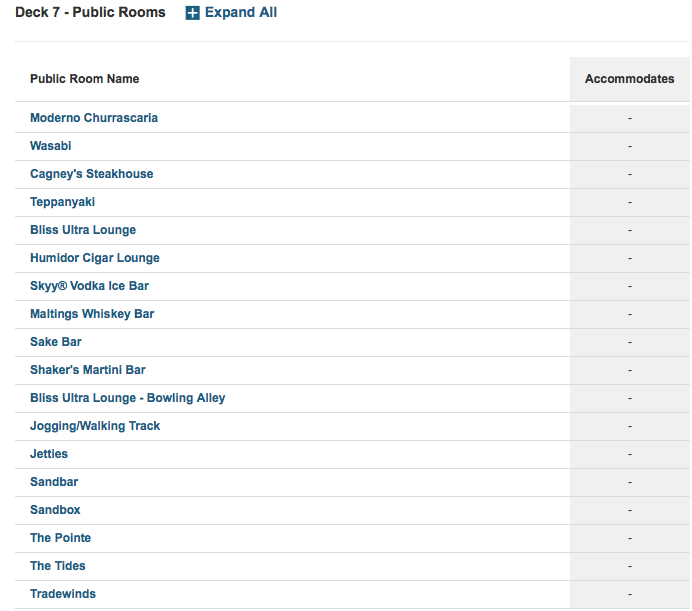This screenshot has width=692, height=611.
Task: Click the Expand All link
Action: 241,12
